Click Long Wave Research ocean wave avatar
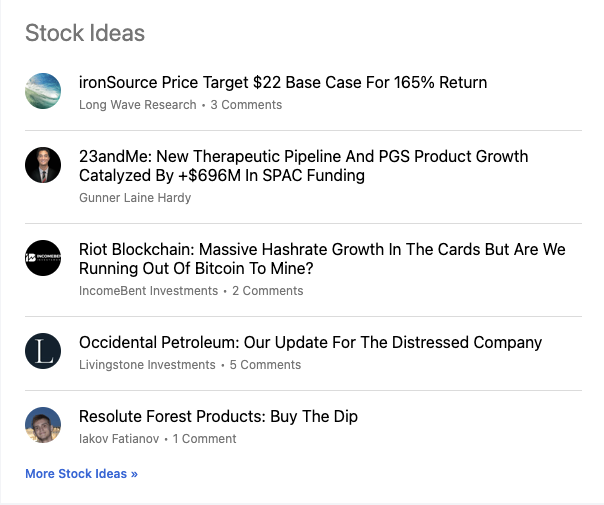 [43, 91]
